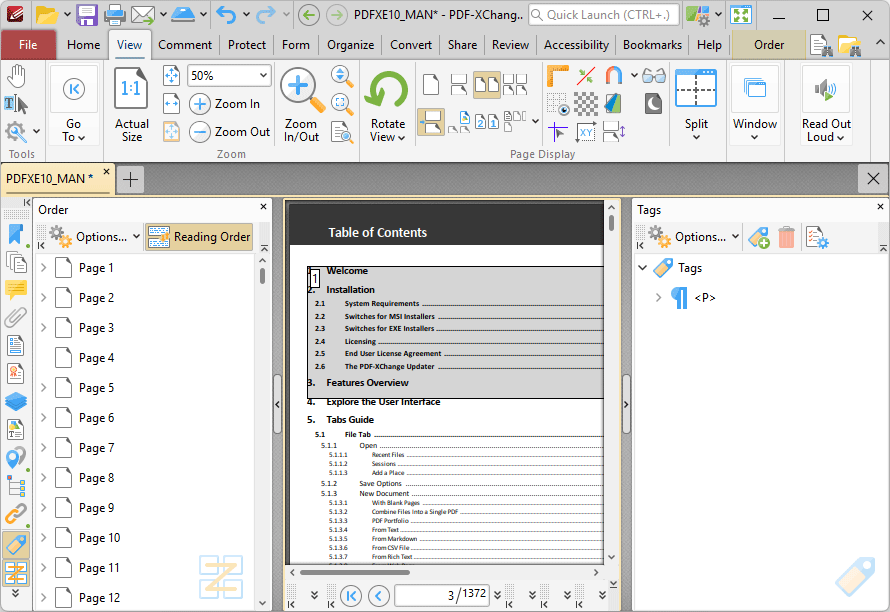Expand Page 10 in Order tree

pos(44,537)
